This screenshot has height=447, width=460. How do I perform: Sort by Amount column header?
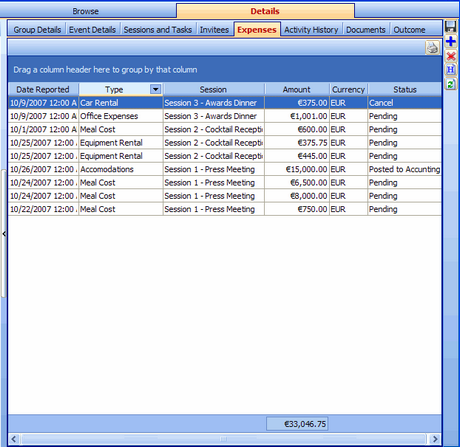pyautogui.click(x=296, y=89)
